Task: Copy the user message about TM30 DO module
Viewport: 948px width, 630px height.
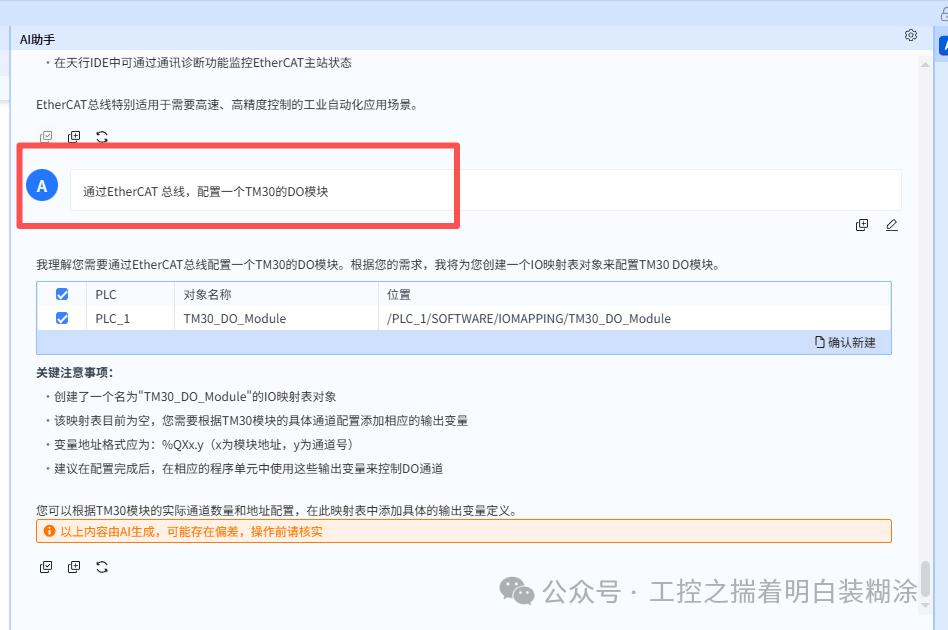Action: (862, 225)
